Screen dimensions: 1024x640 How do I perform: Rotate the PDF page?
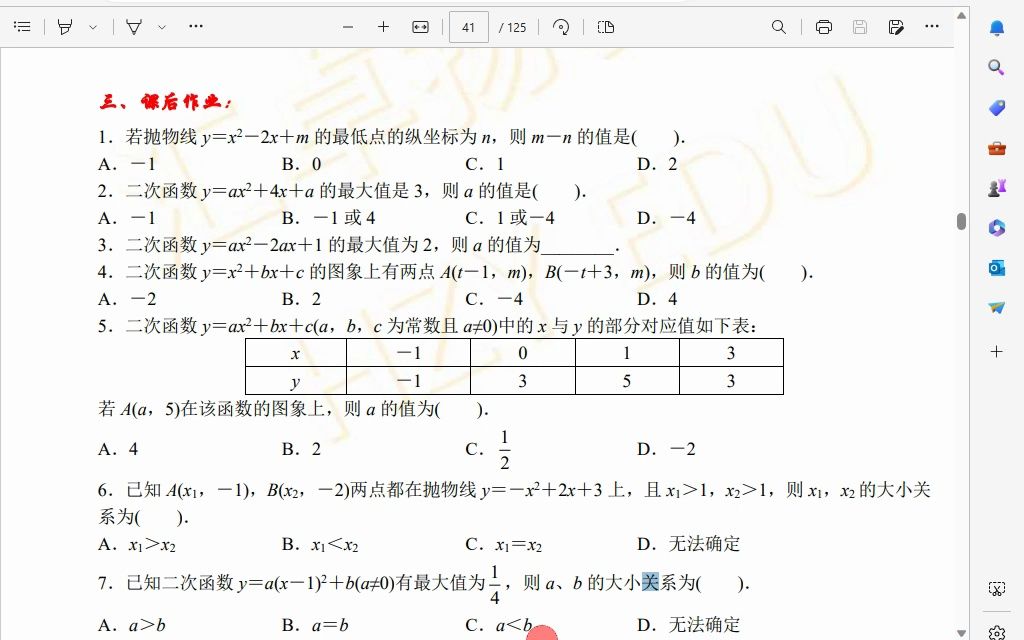tap(560, 27)
